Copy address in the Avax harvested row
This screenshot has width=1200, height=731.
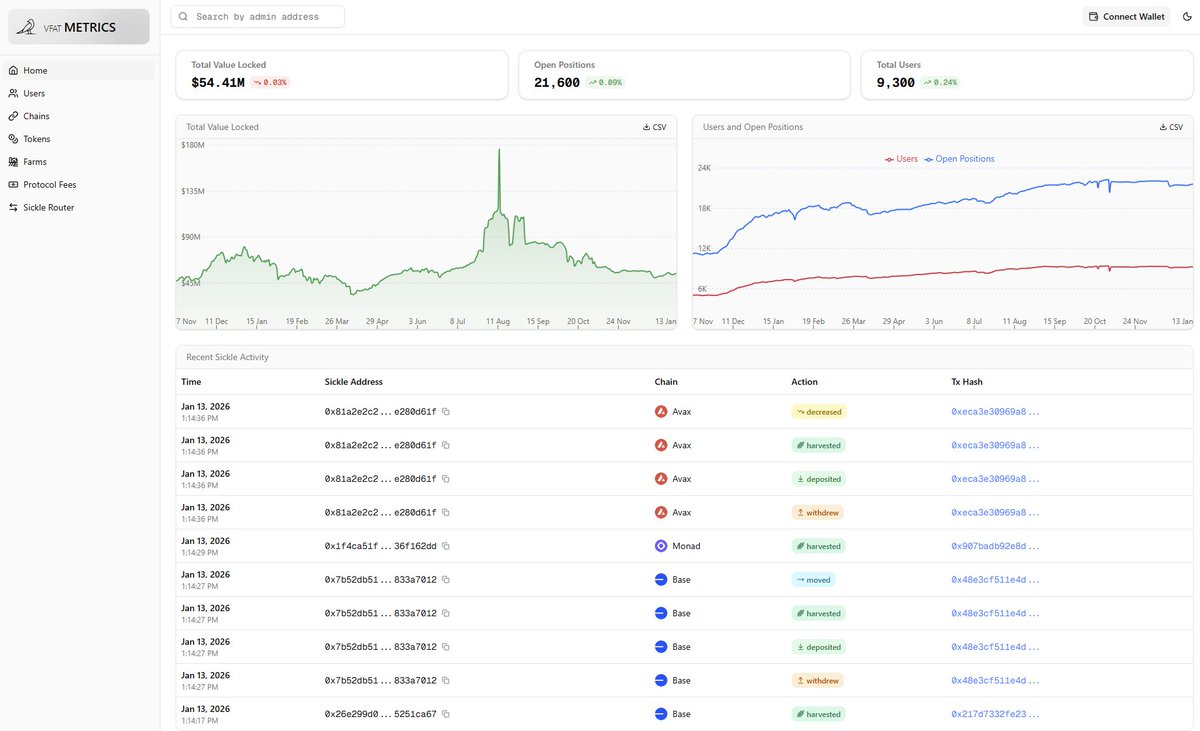[446, 445]
